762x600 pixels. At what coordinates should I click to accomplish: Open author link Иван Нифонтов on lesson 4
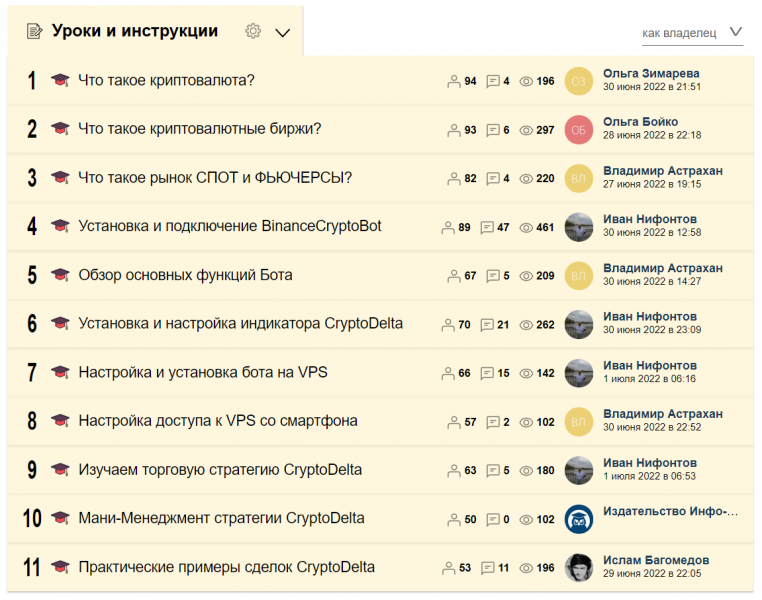(650, 219)
